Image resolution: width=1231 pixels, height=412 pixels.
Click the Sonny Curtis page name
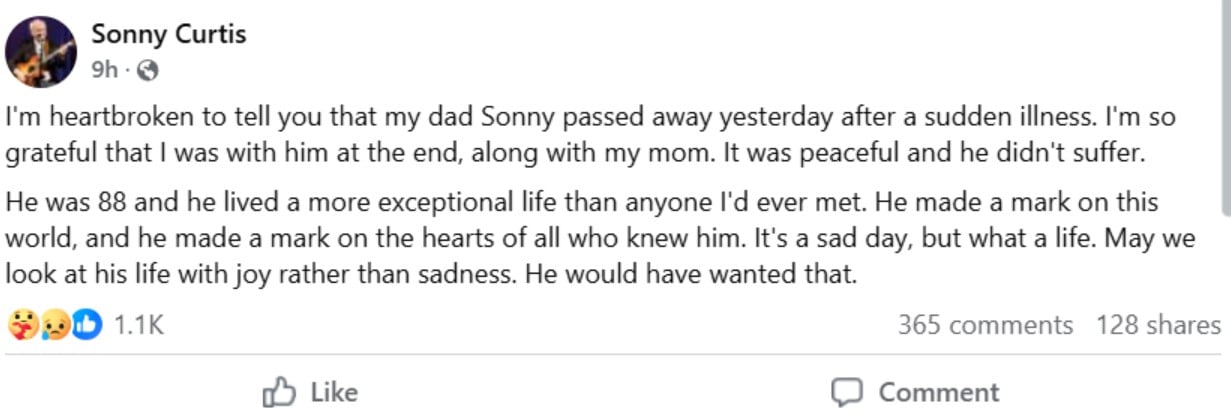pos(168,34)
